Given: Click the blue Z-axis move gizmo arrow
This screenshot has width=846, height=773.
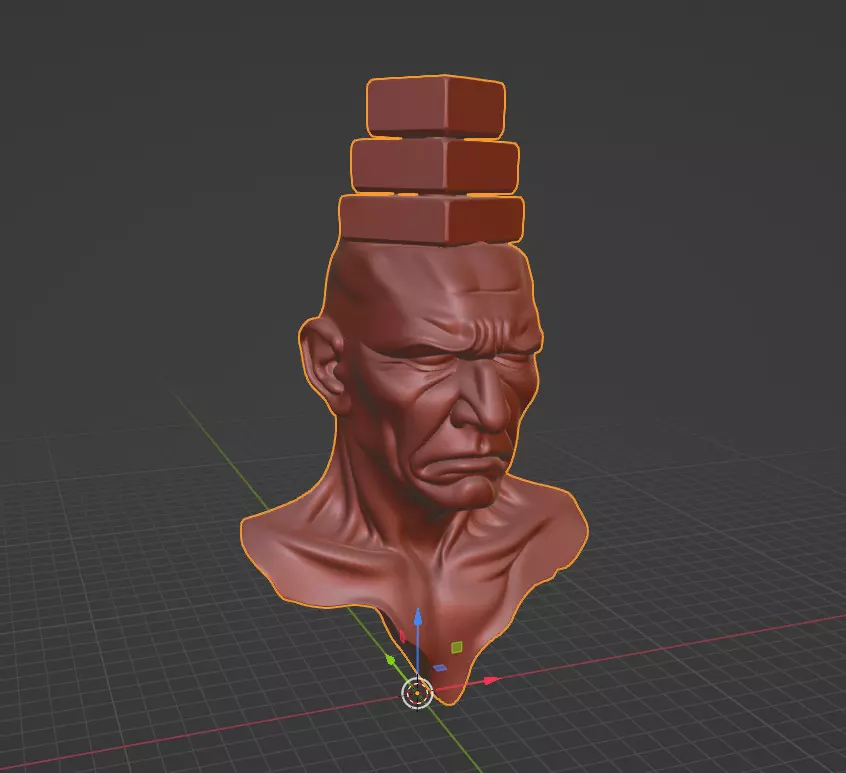Looking at the screenshot, I should tap(418, 617).
